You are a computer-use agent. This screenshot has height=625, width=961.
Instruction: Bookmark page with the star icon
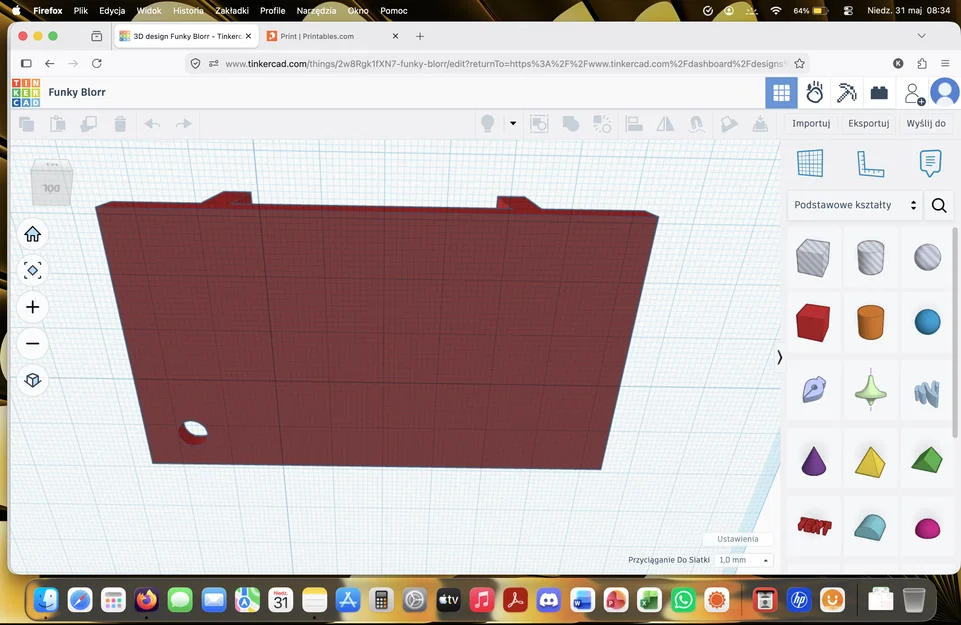coord(799,64)
